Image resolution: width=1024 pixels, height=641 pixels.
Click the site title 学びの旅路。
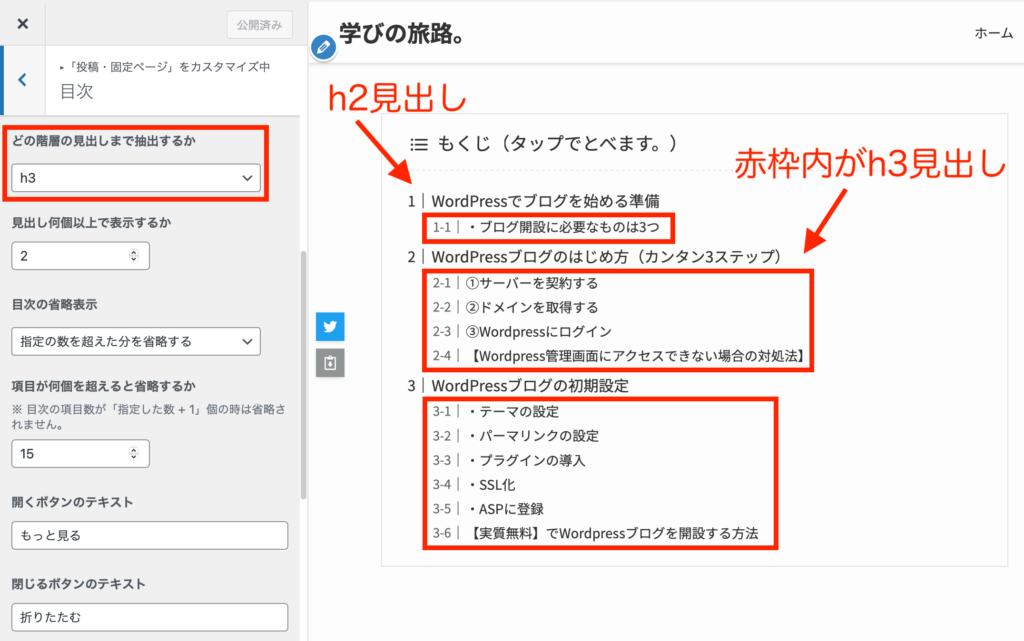(x=402, y=34)
